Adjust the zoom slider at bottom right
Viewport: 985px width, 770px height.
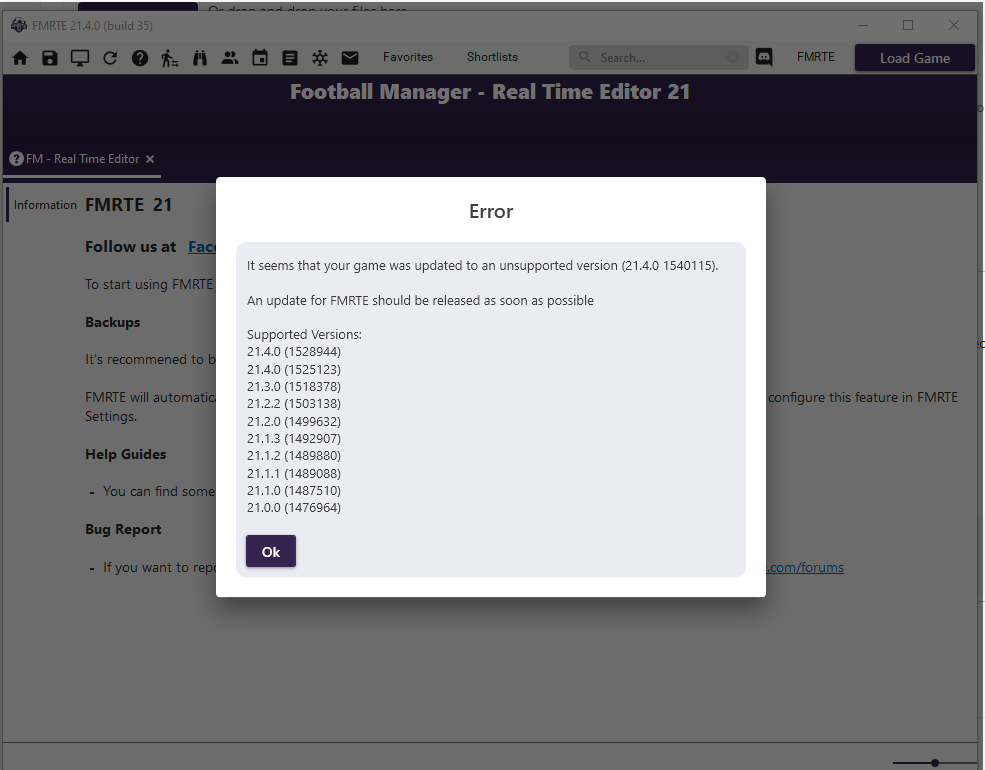pyautogui.click(x=935, y=763)
